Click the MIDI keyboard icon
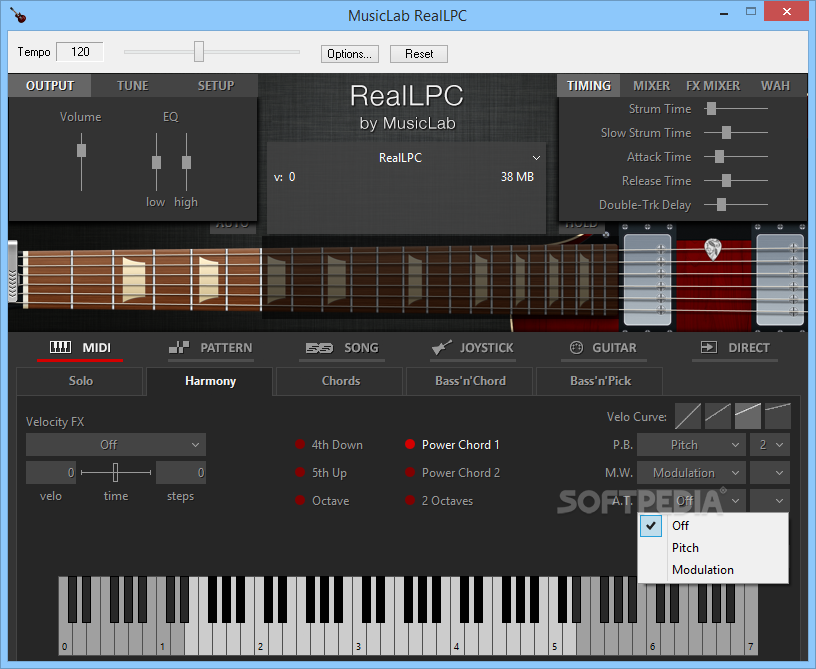Image resolution: width=816 pixels, height=669 pixels. point(60,347)
